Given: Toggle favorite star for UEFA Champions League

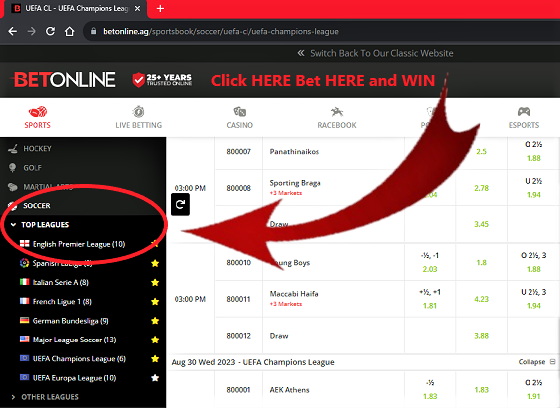Looking at the screenshot, I should tap(155, 358).
